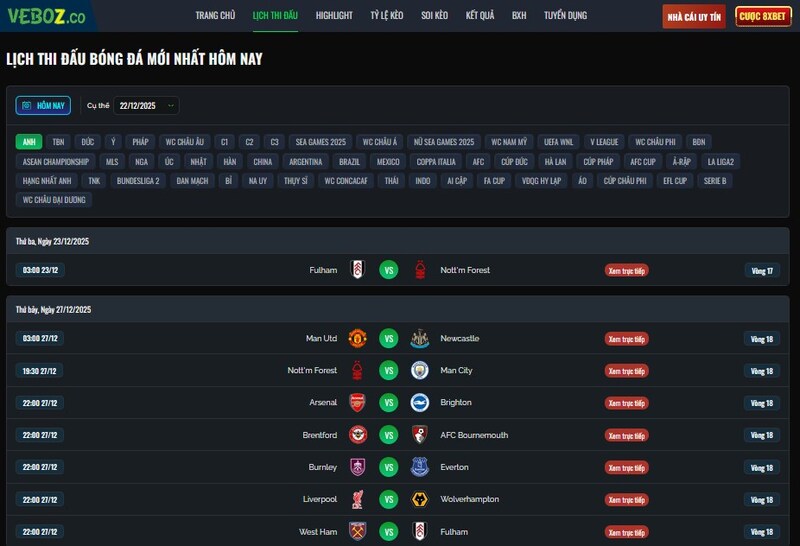800x546 pixels.
Task: Open the KẾT QUẢ menu
Action: 480,16
